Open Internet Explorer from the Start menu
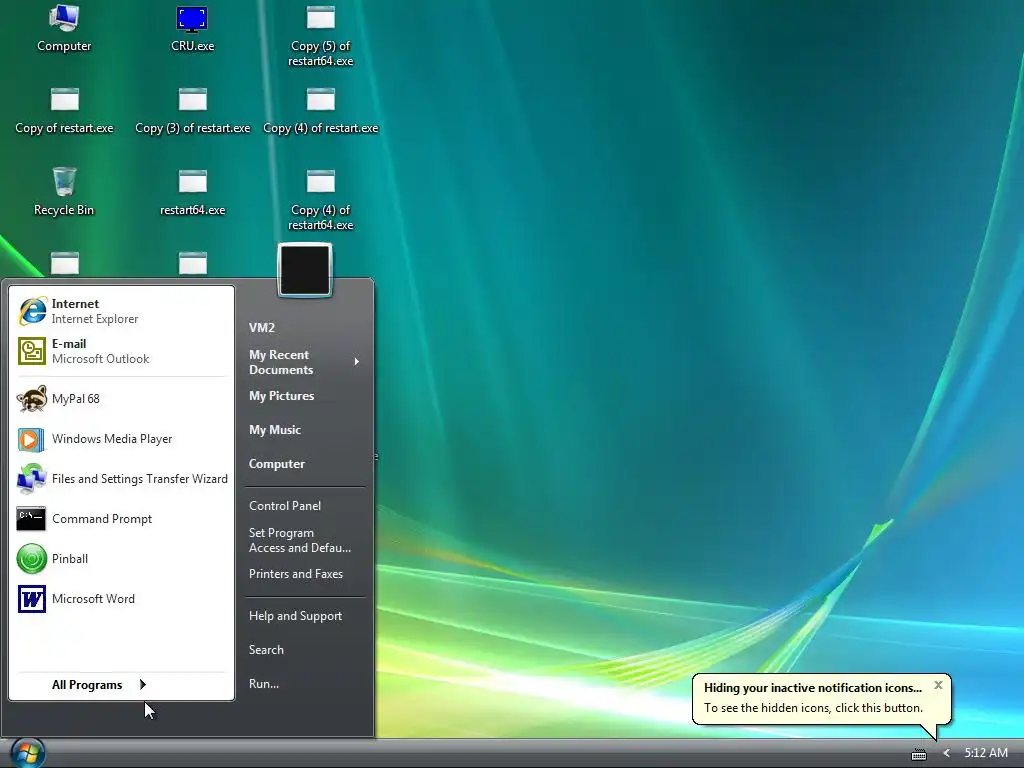Image resolution: width=1024 pixels, height=768 pixels. point(122,311)
